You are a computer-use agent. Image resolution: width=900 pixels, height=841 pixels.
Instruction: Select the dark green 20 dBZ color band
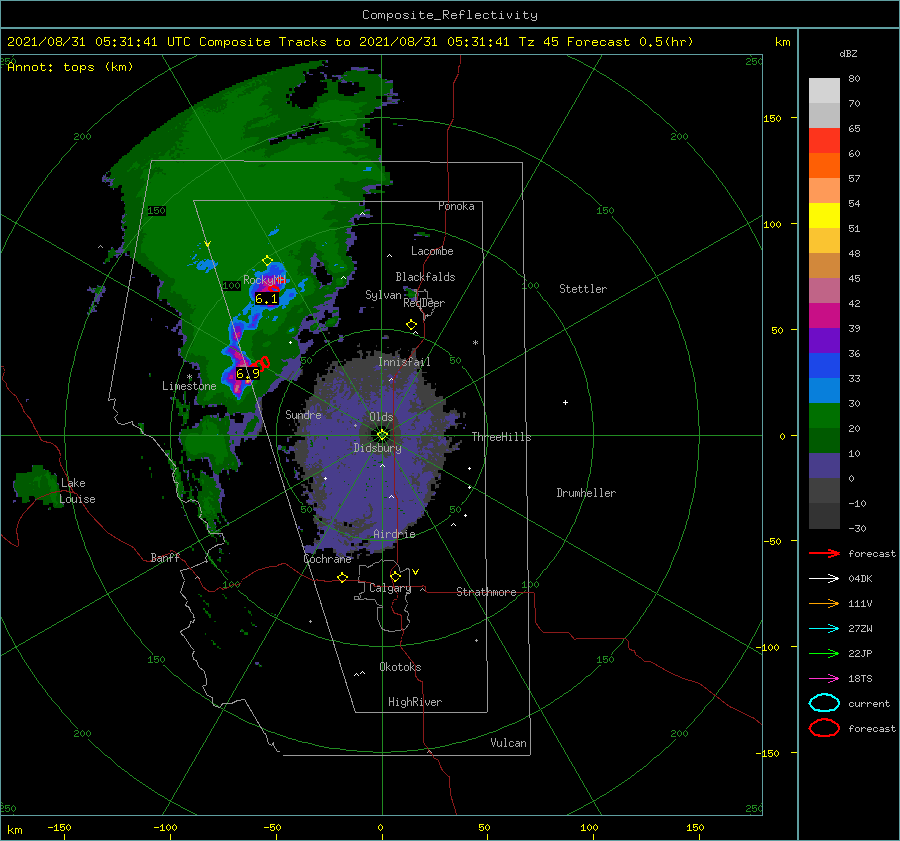(x=824, y=440)
